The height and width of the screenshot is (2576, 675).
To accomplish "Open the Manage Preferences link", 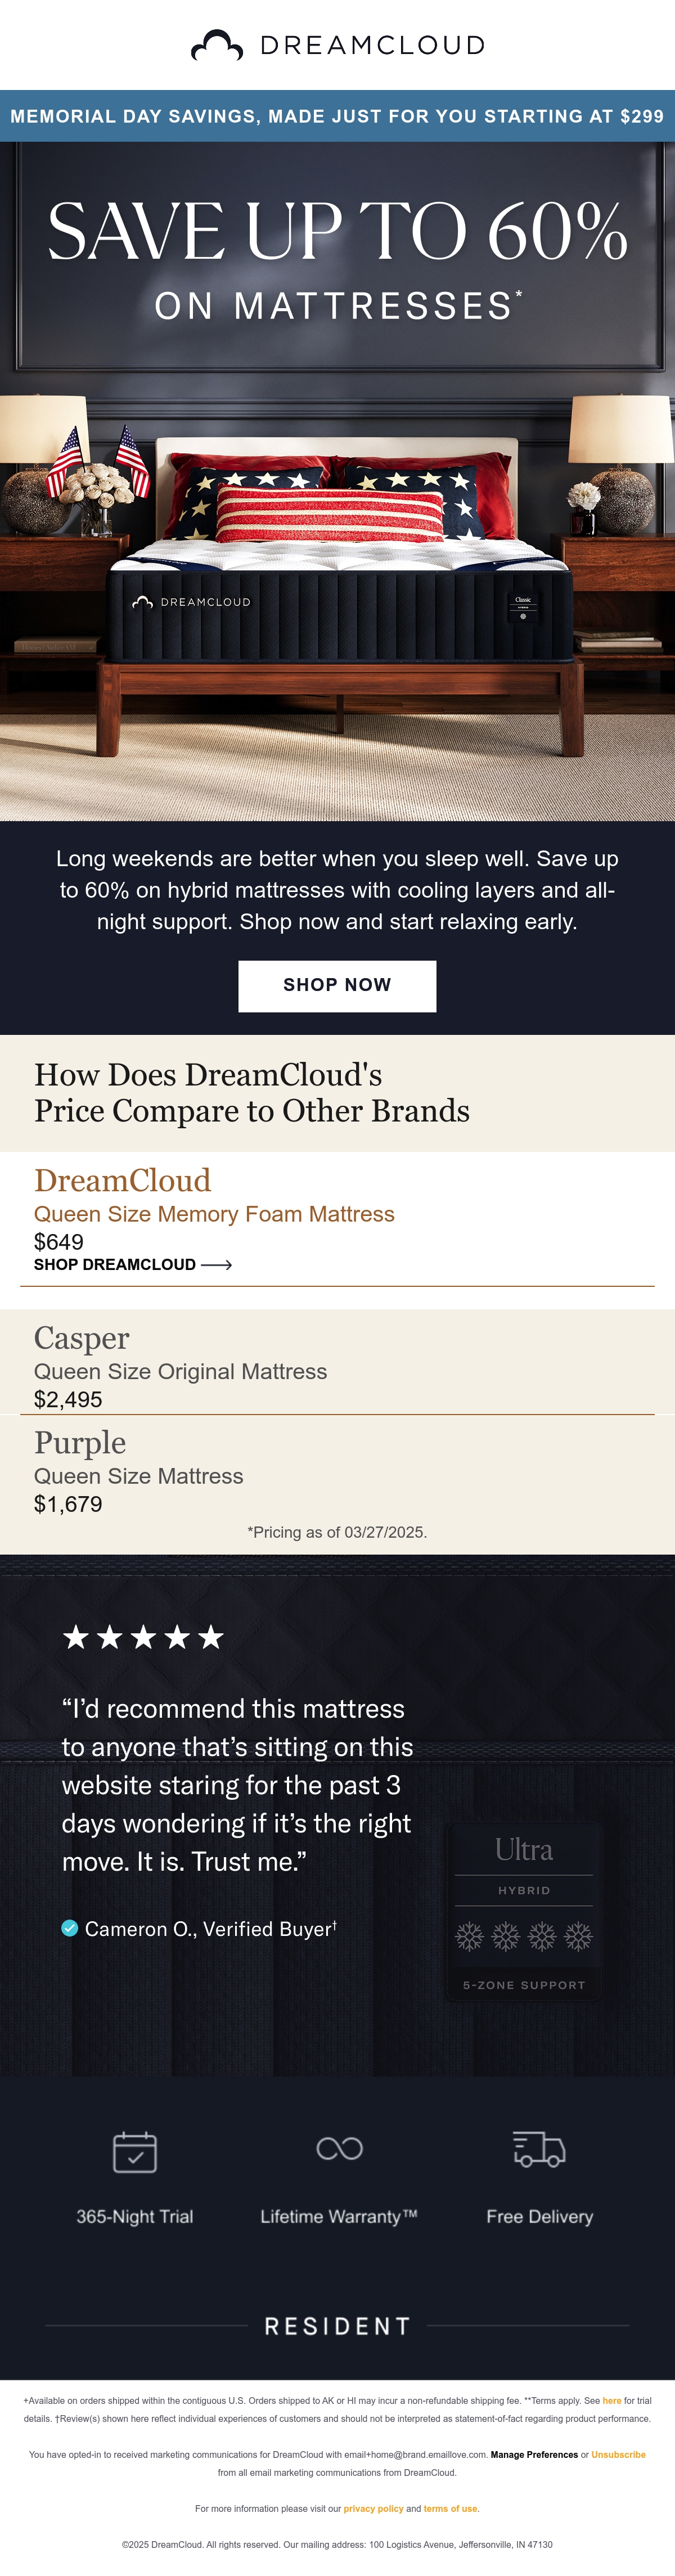I will (x=534, y=2454).
